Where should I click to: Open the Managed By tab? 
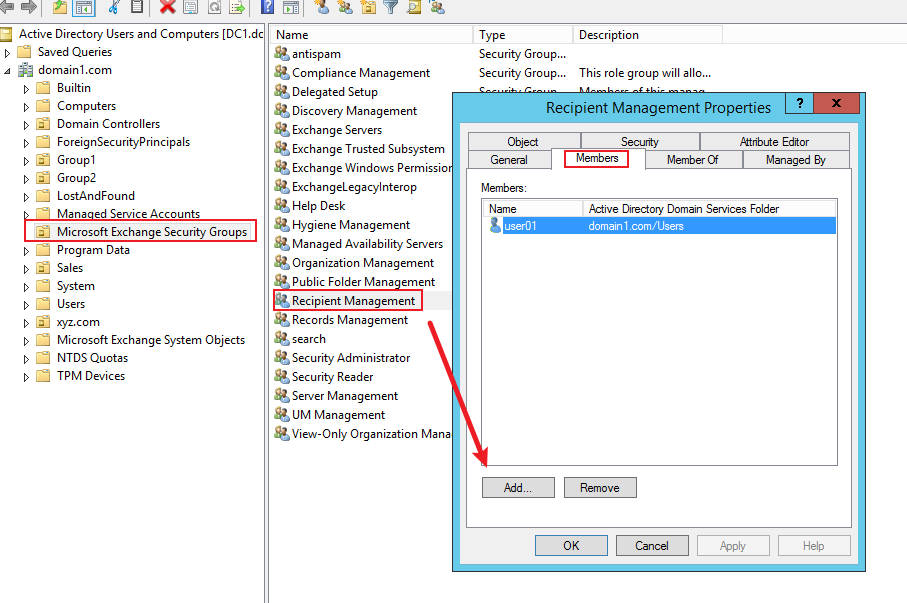point(796,160)
